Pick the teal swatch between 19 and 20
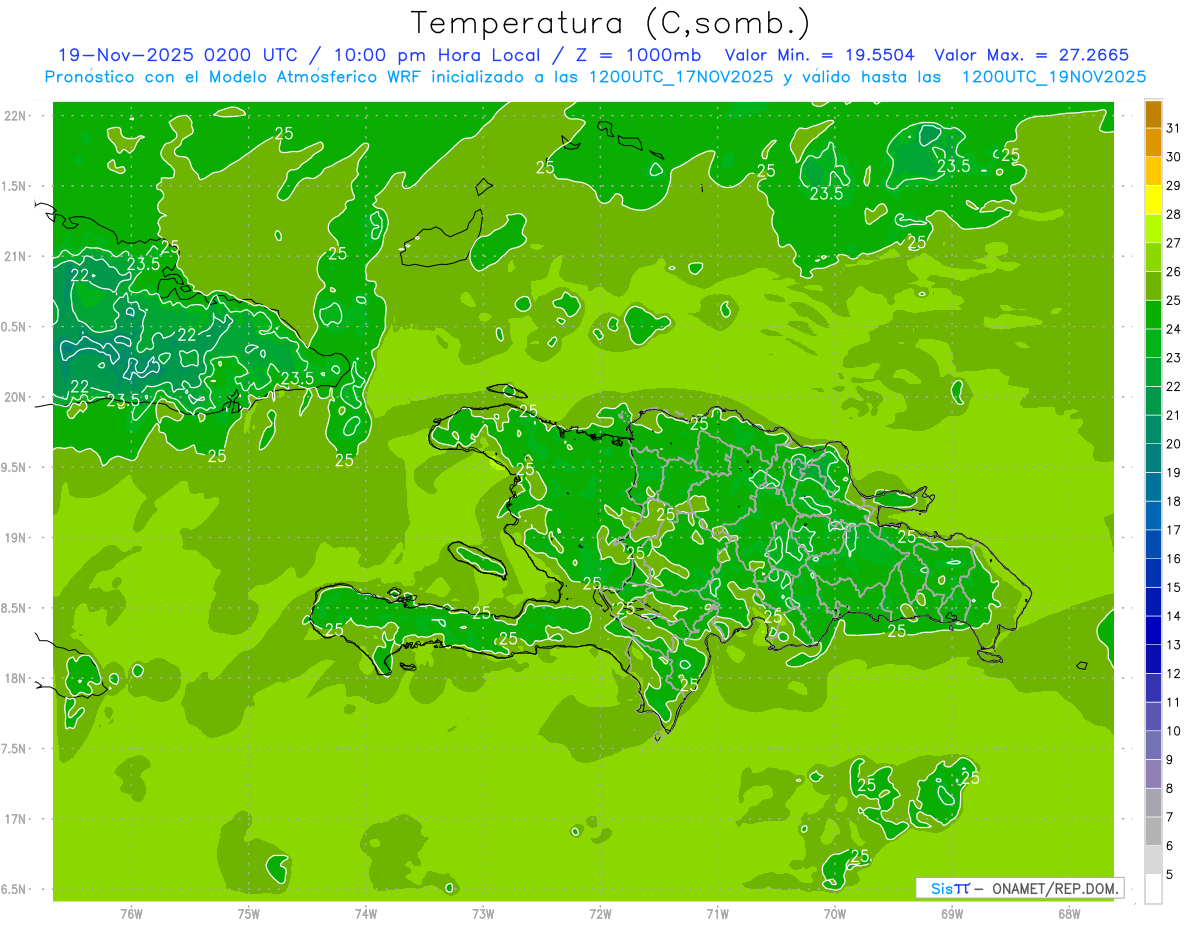 pyautogui.click(x=1153, y=459)
